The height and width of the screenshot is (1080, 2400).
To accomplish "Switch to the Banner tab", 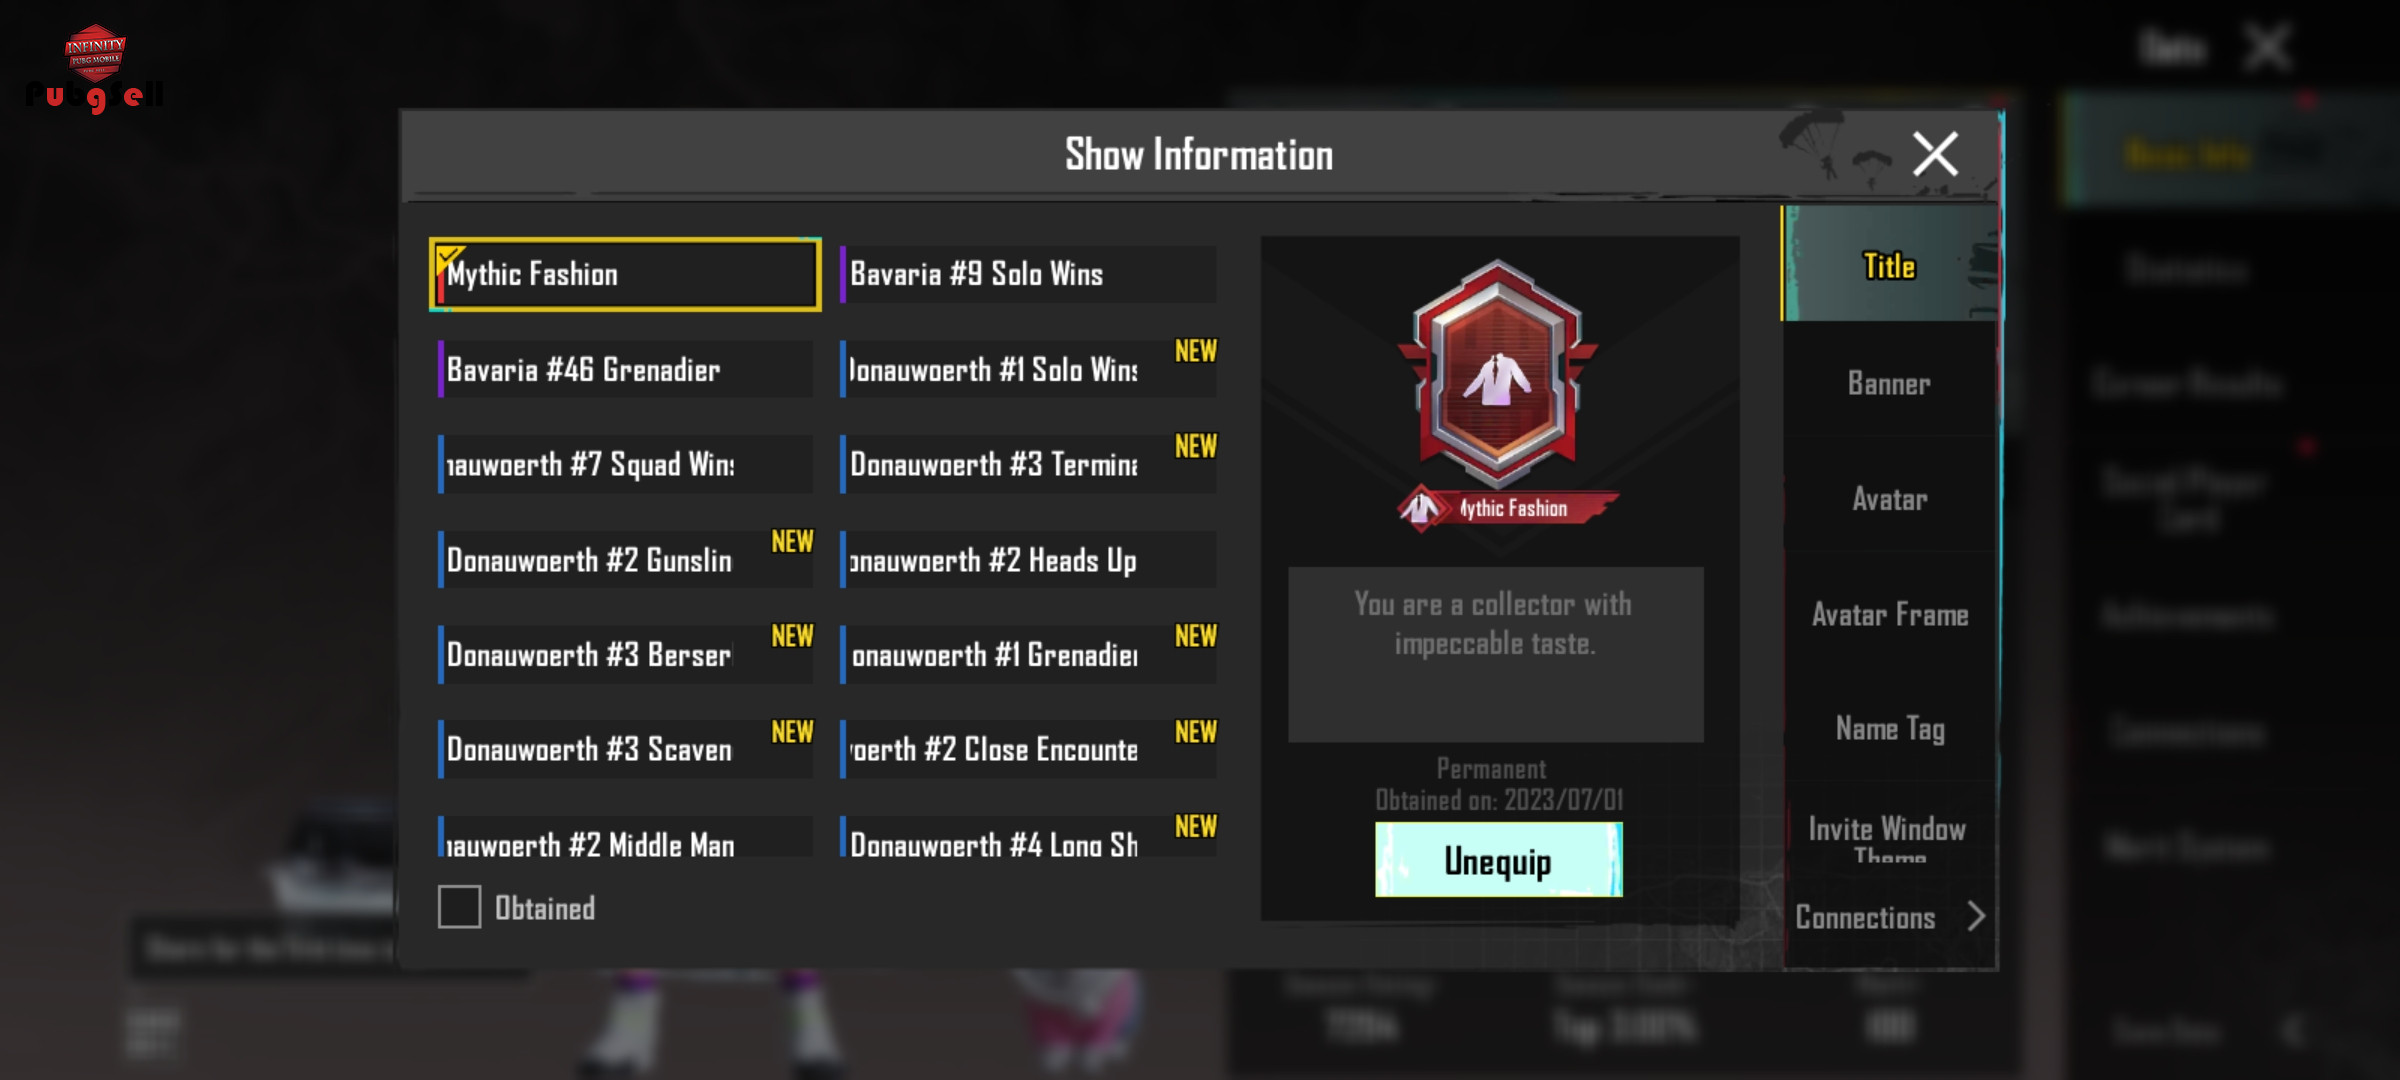I will point(1888,383).
